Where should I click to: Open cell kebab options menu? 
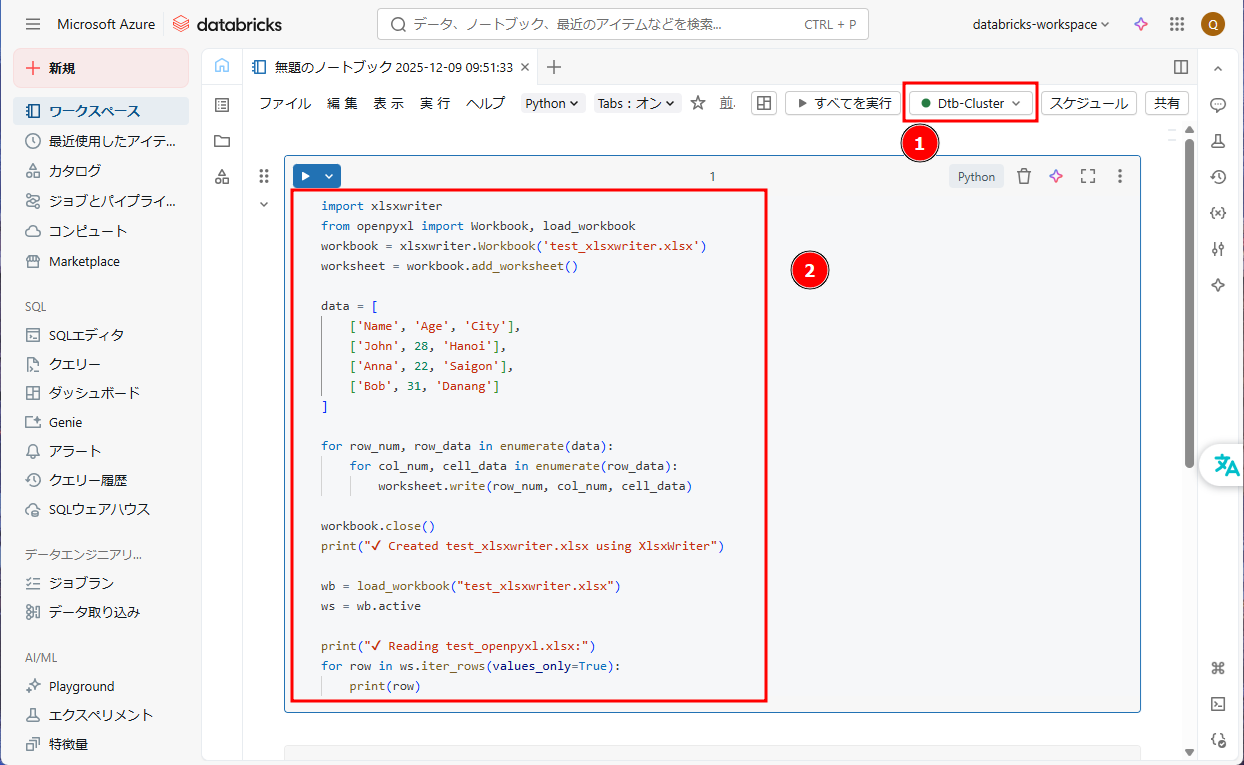1120,177
